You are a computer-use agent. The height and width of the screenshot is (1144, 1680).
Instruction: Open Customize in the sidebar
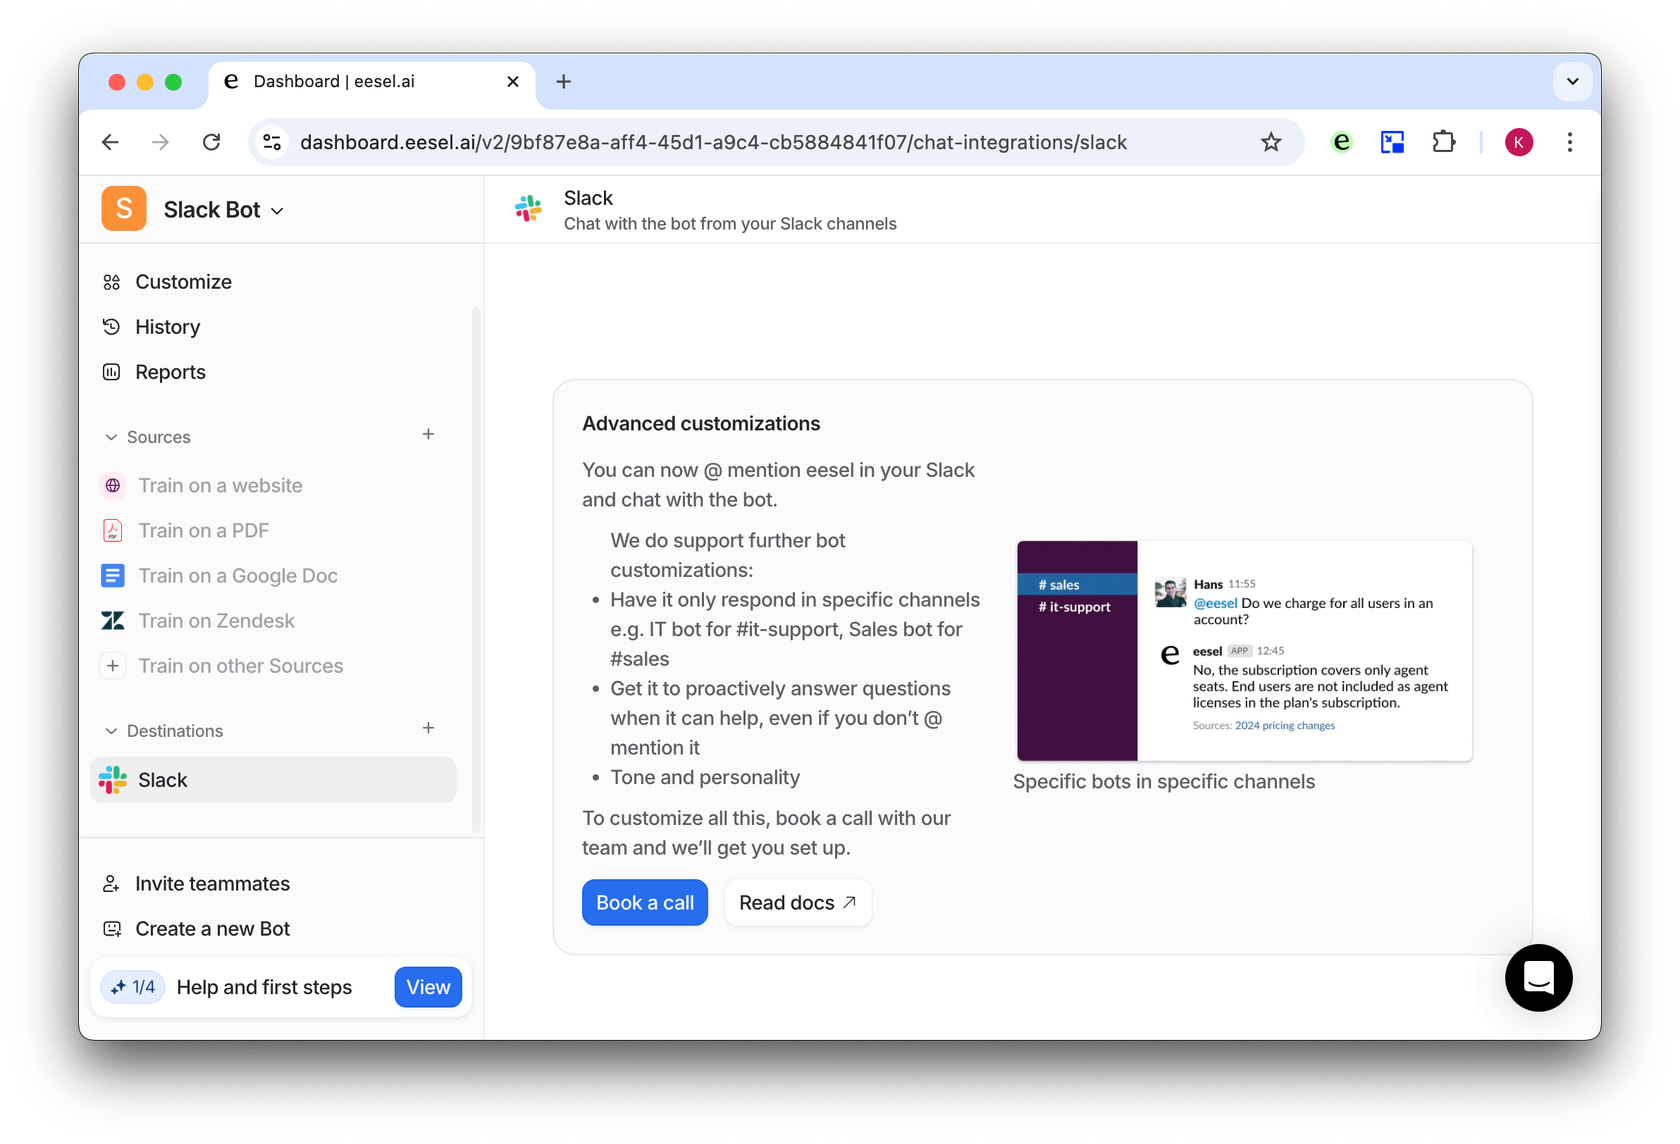183,282
